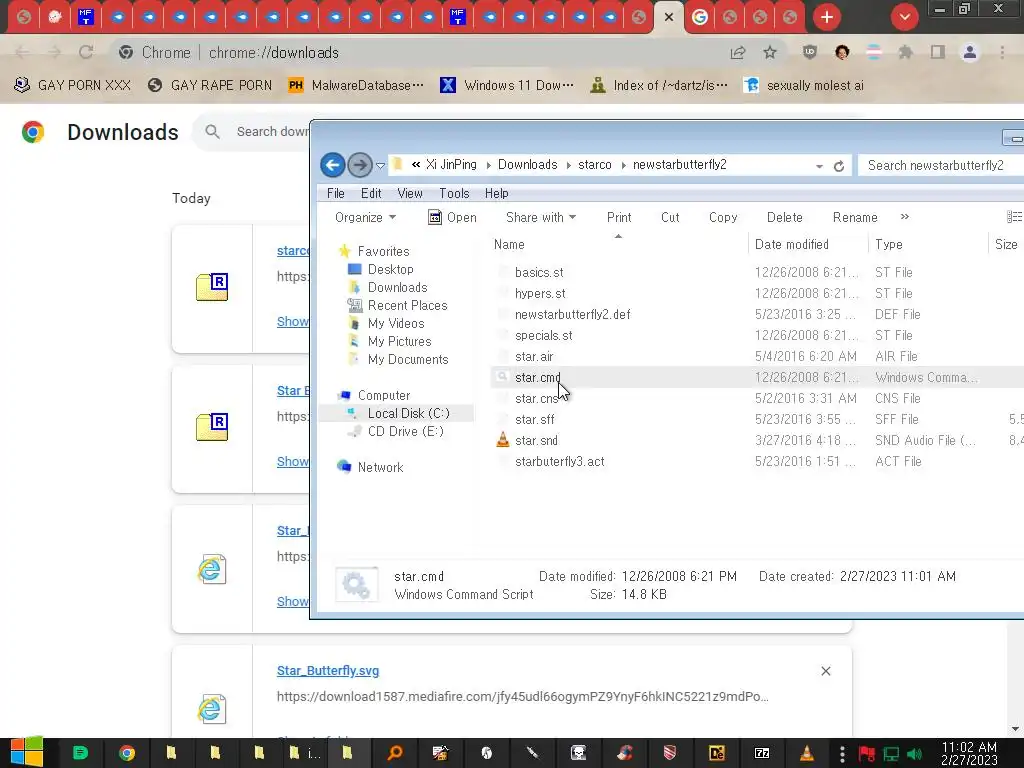1024x768 pixels.
Task: Close the active Chrome tab
Action: pyautogui.click(x=669, y=17)
